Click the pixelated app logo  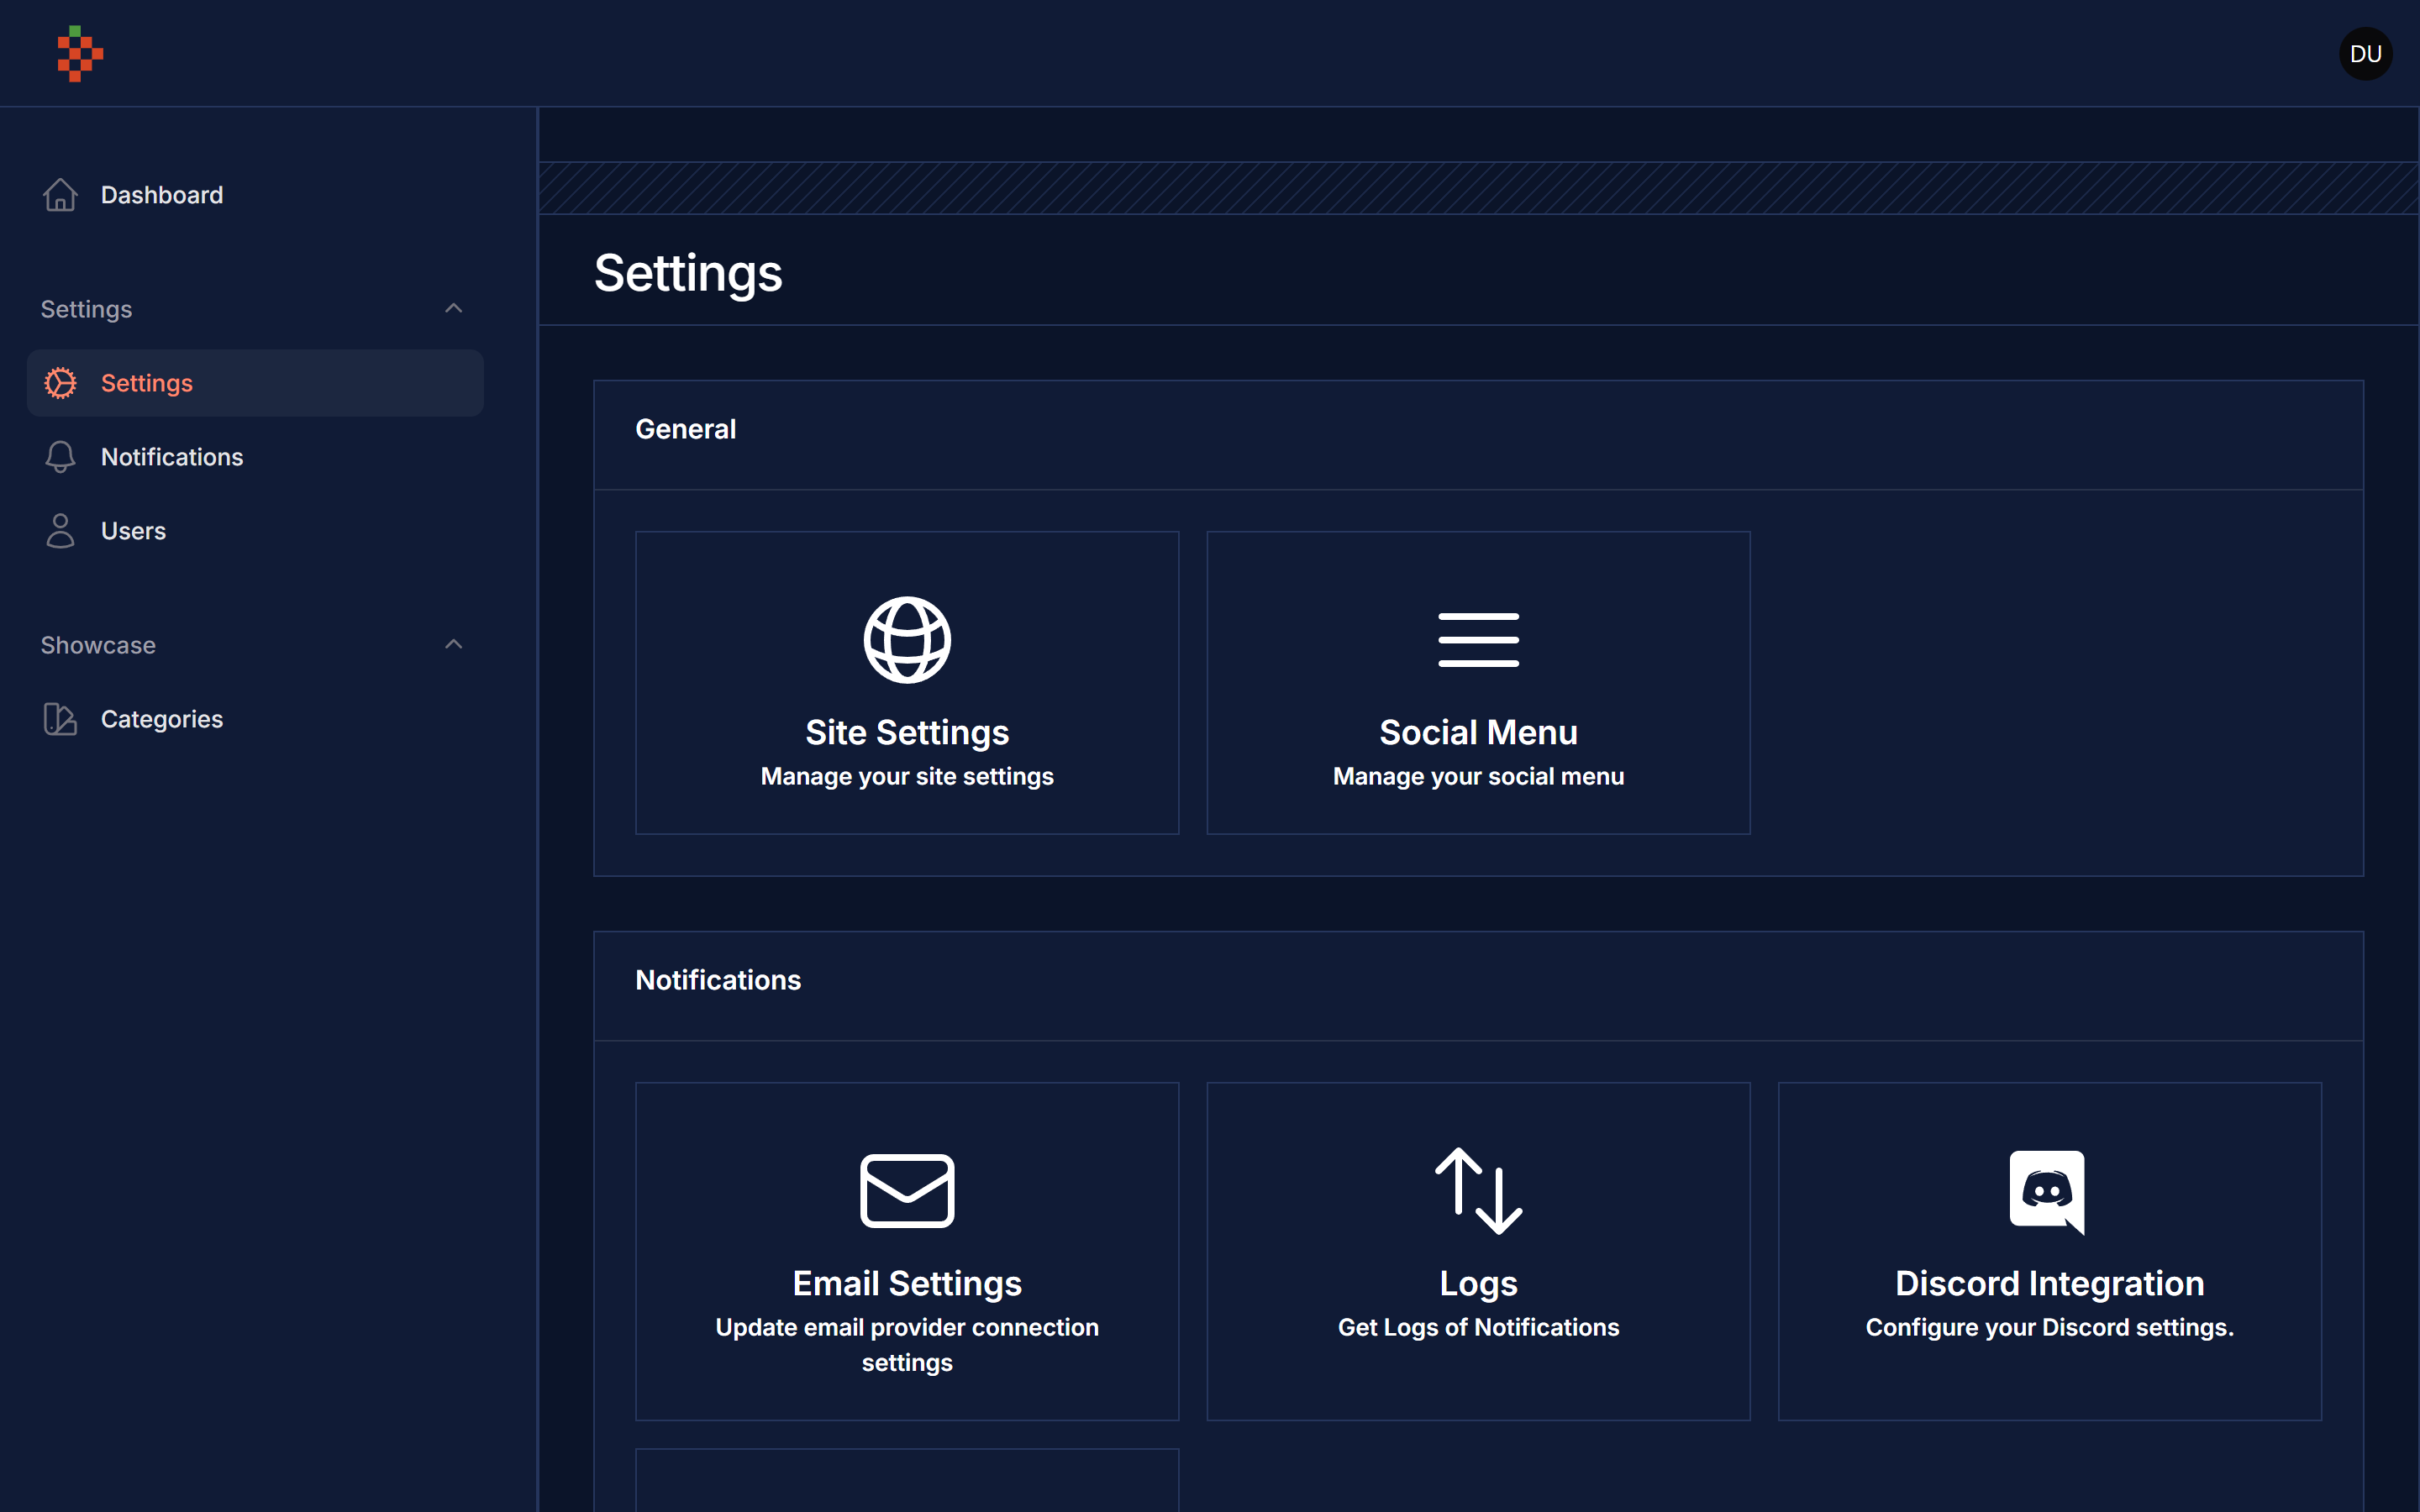[80, 54]
